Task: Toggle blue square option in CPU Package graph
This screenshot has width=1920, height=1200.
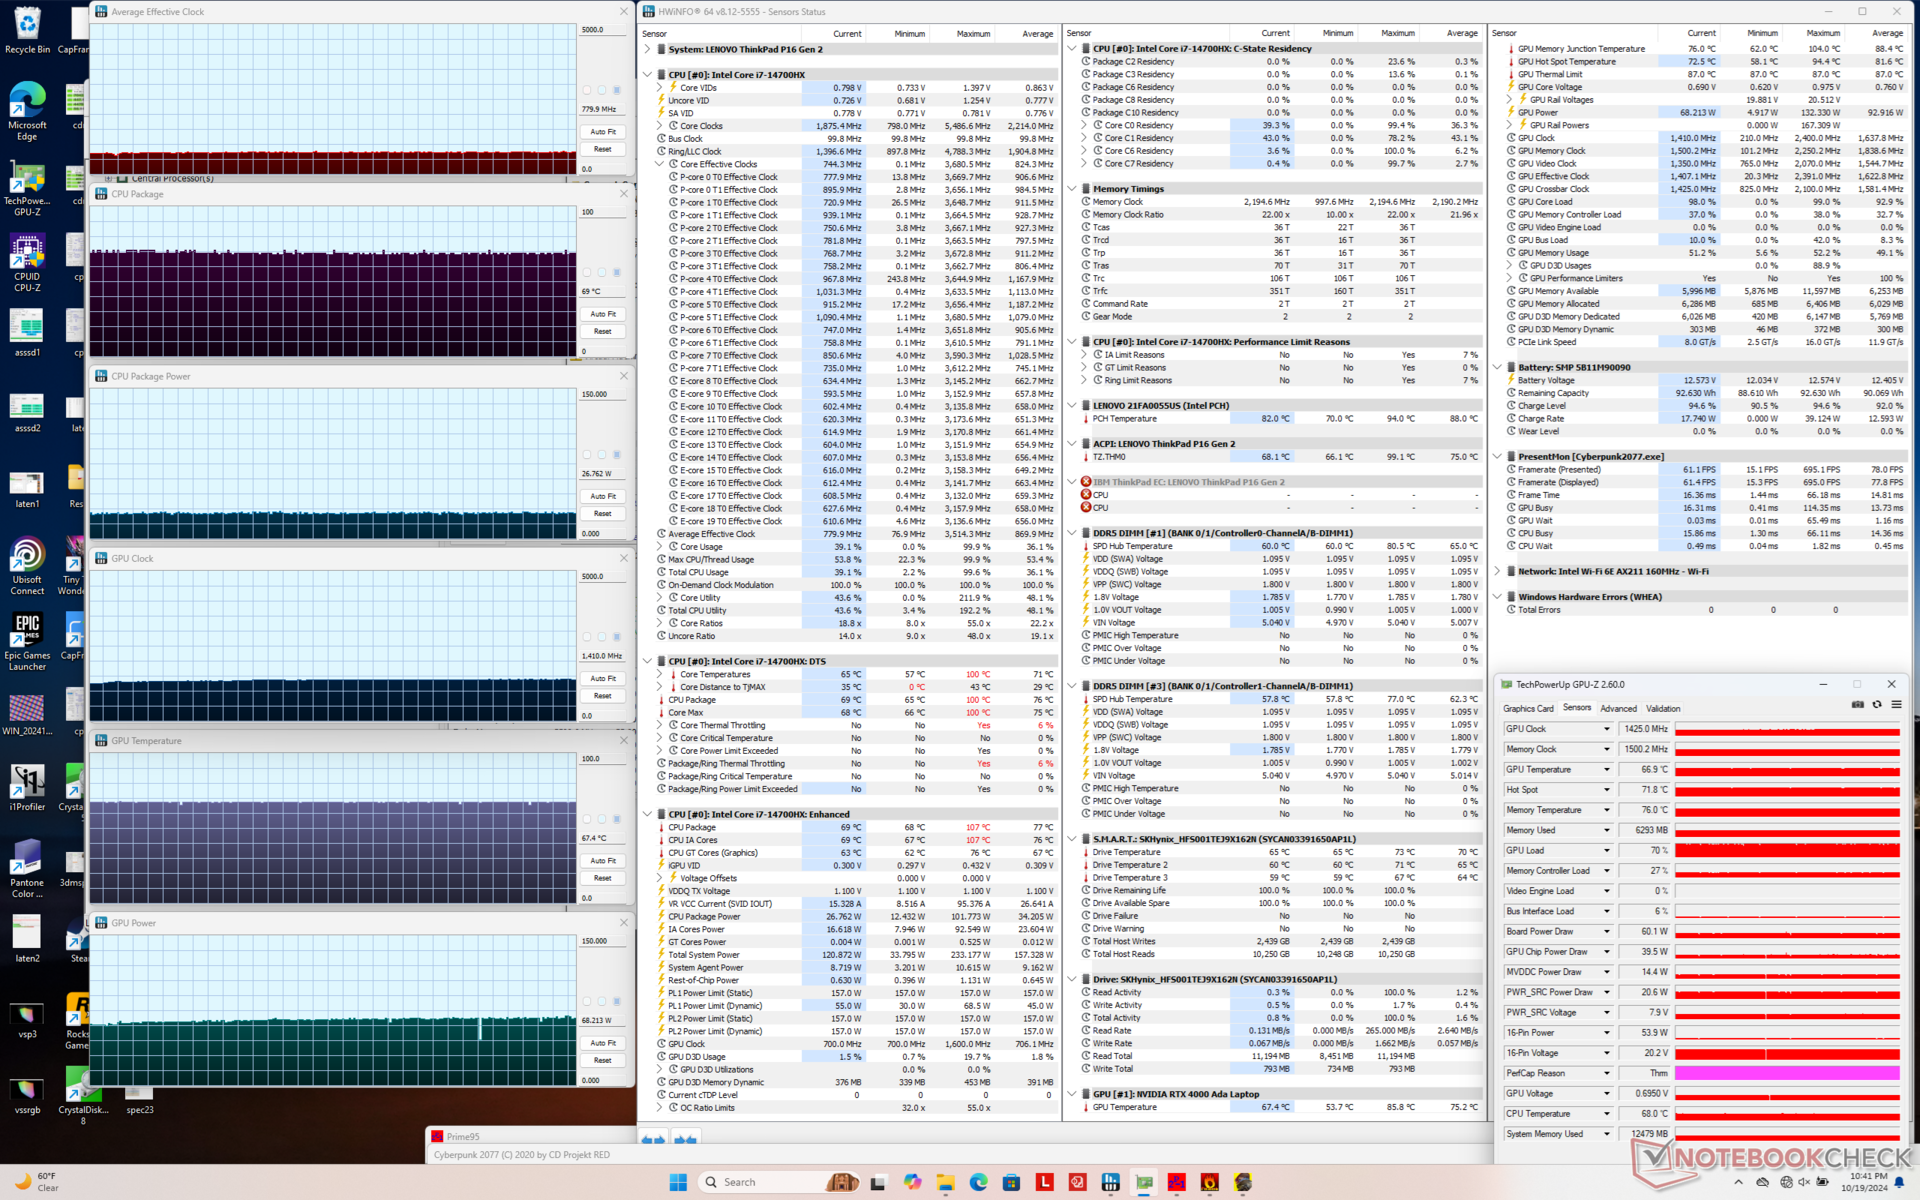Action: click(x=616, y=272)
